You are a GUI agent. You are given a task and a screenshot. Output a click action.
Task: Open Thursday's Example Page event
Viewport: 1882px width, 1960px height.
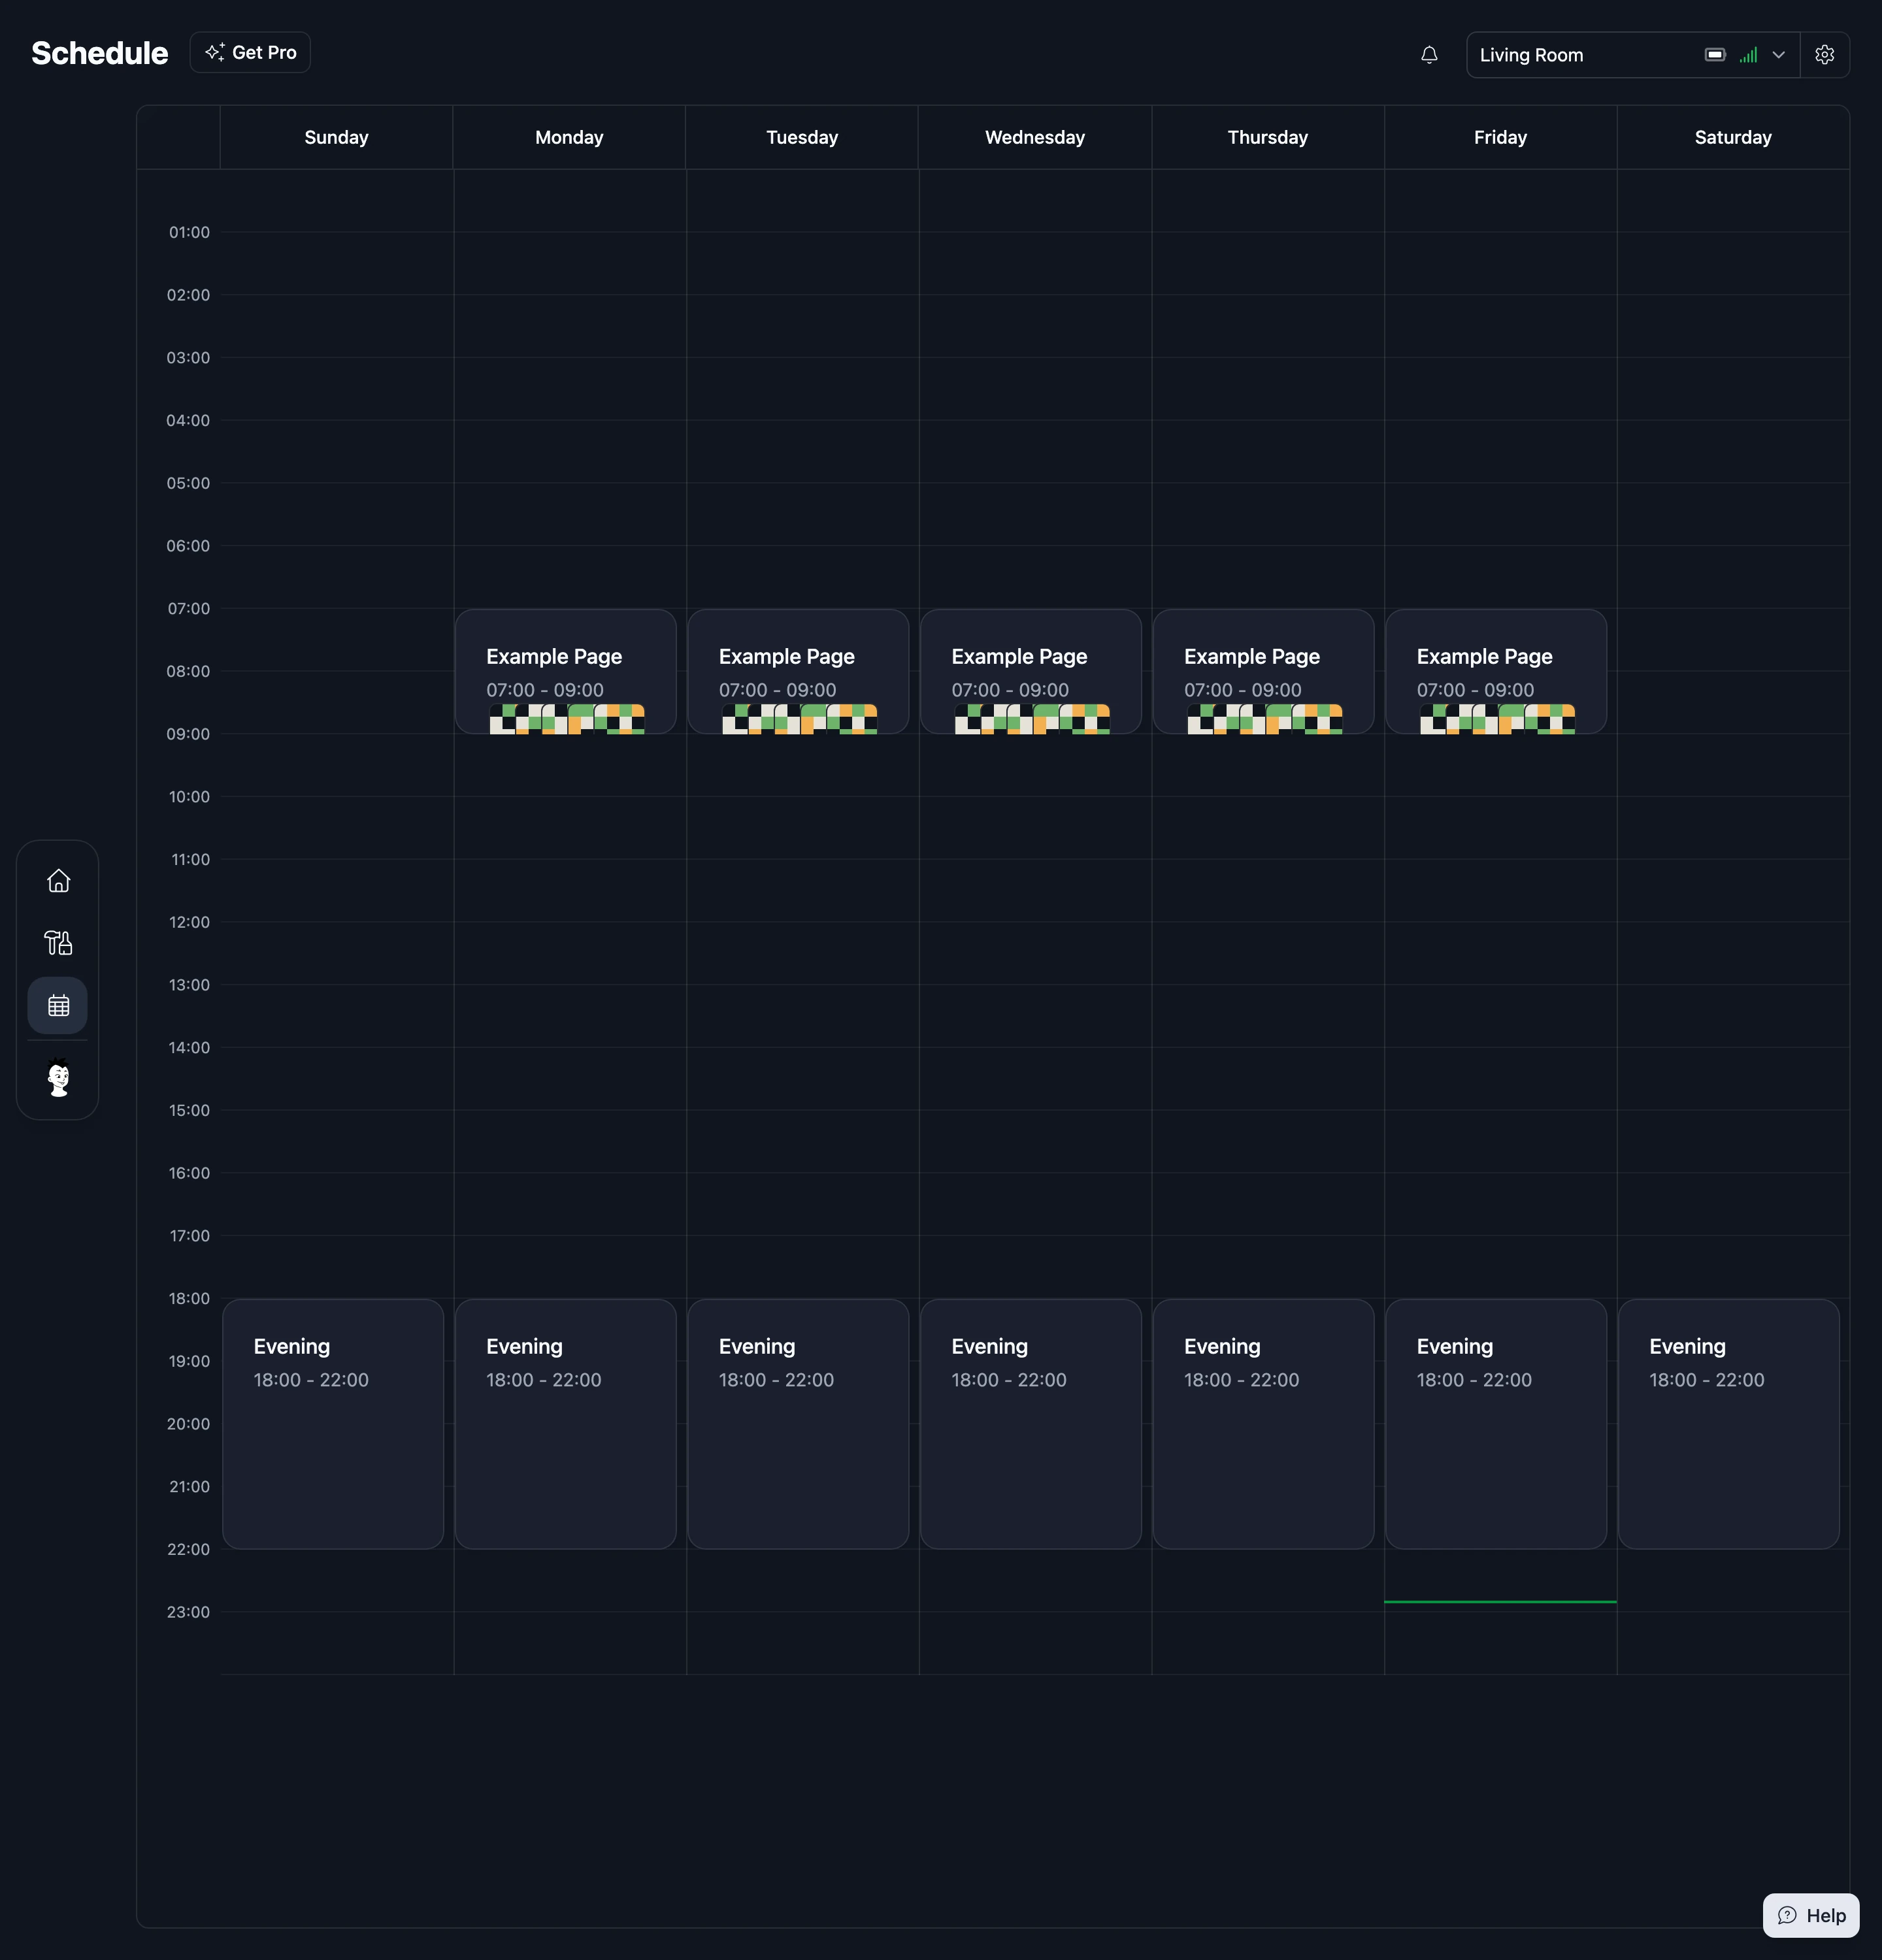(x=1263, y=671)
